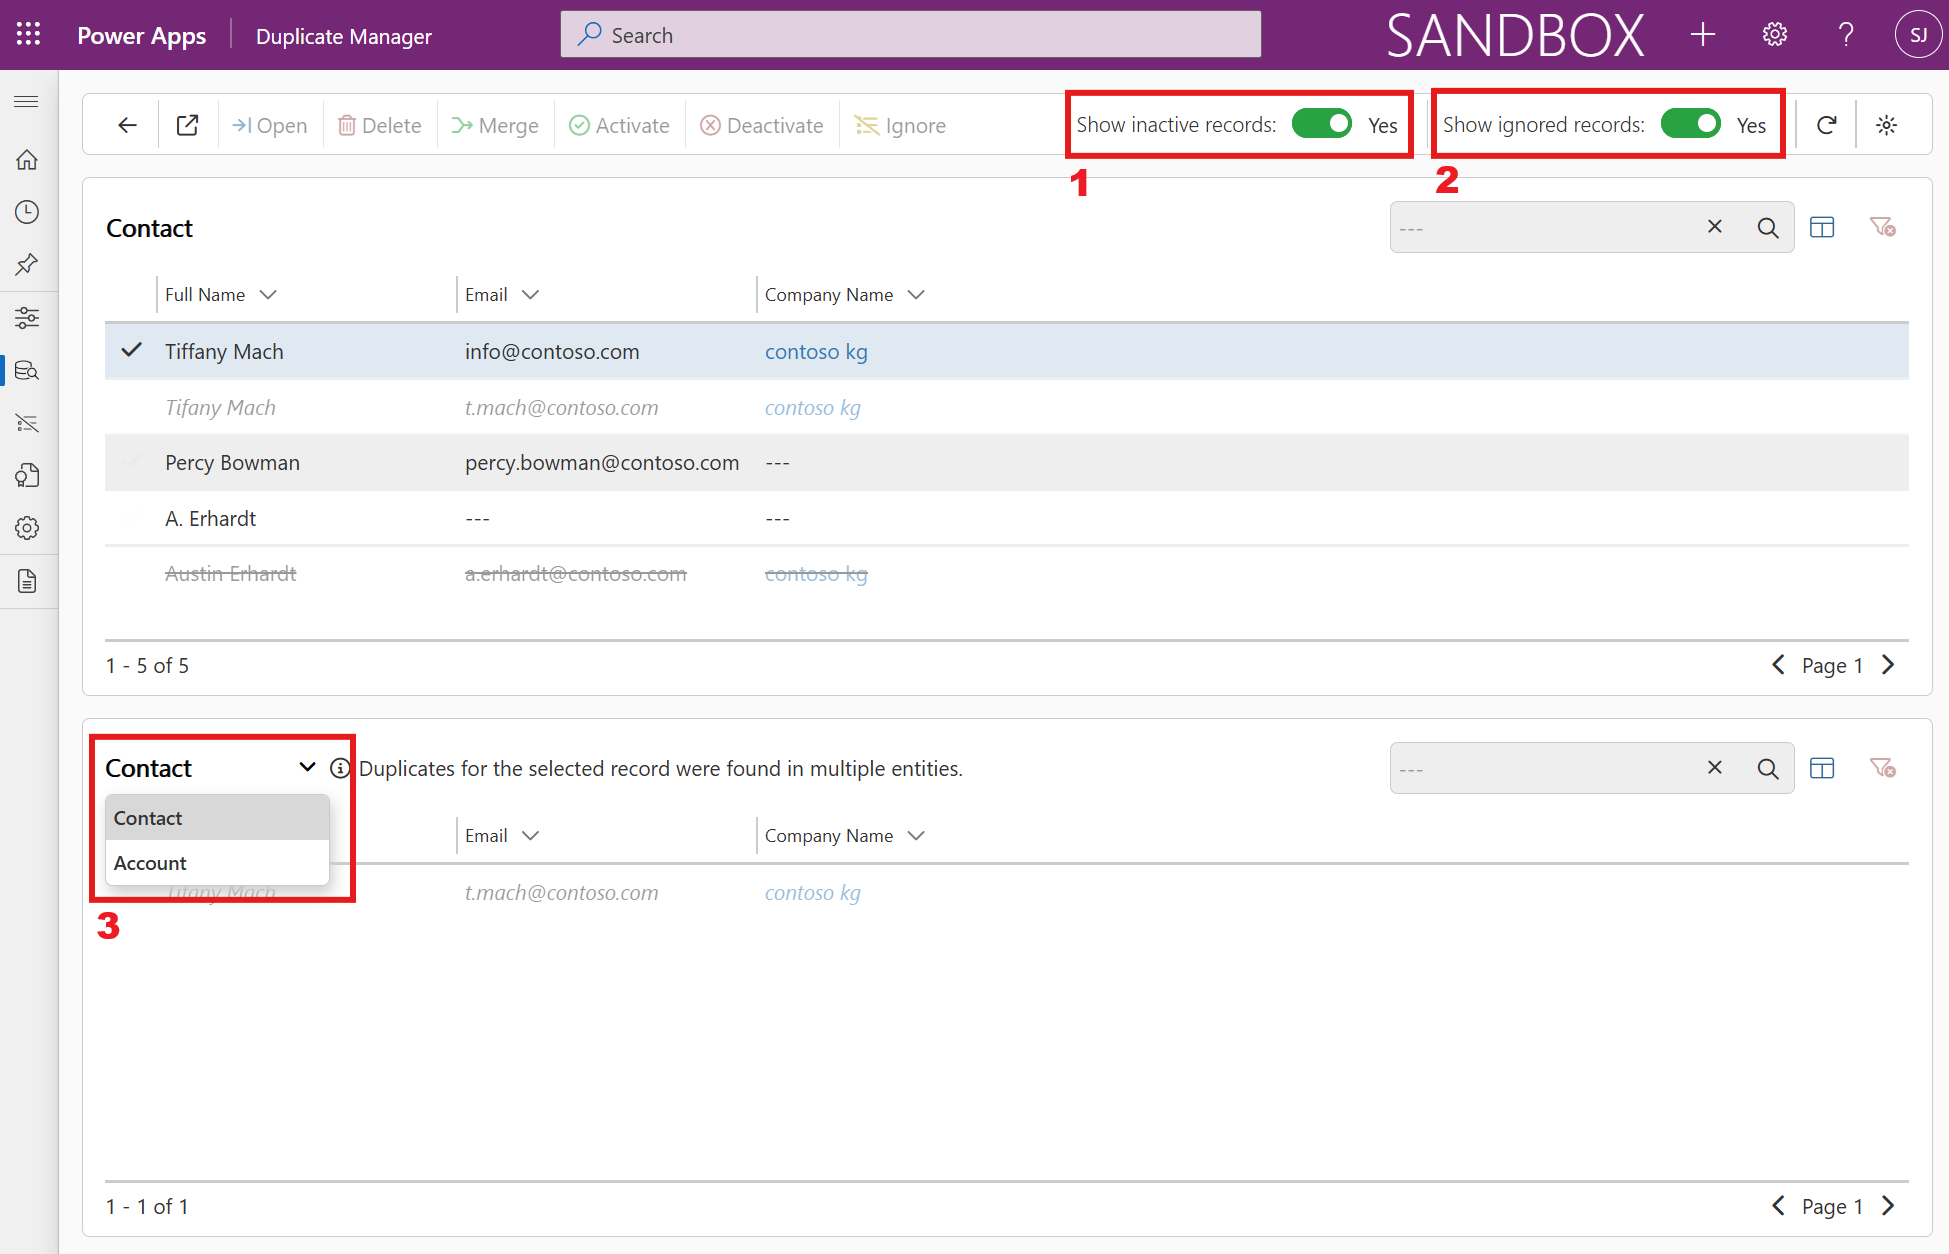The width and height of the screenshot is (1949, 1254).
Task: Click the plus icon in header
Action: (x=1703, y=35)
